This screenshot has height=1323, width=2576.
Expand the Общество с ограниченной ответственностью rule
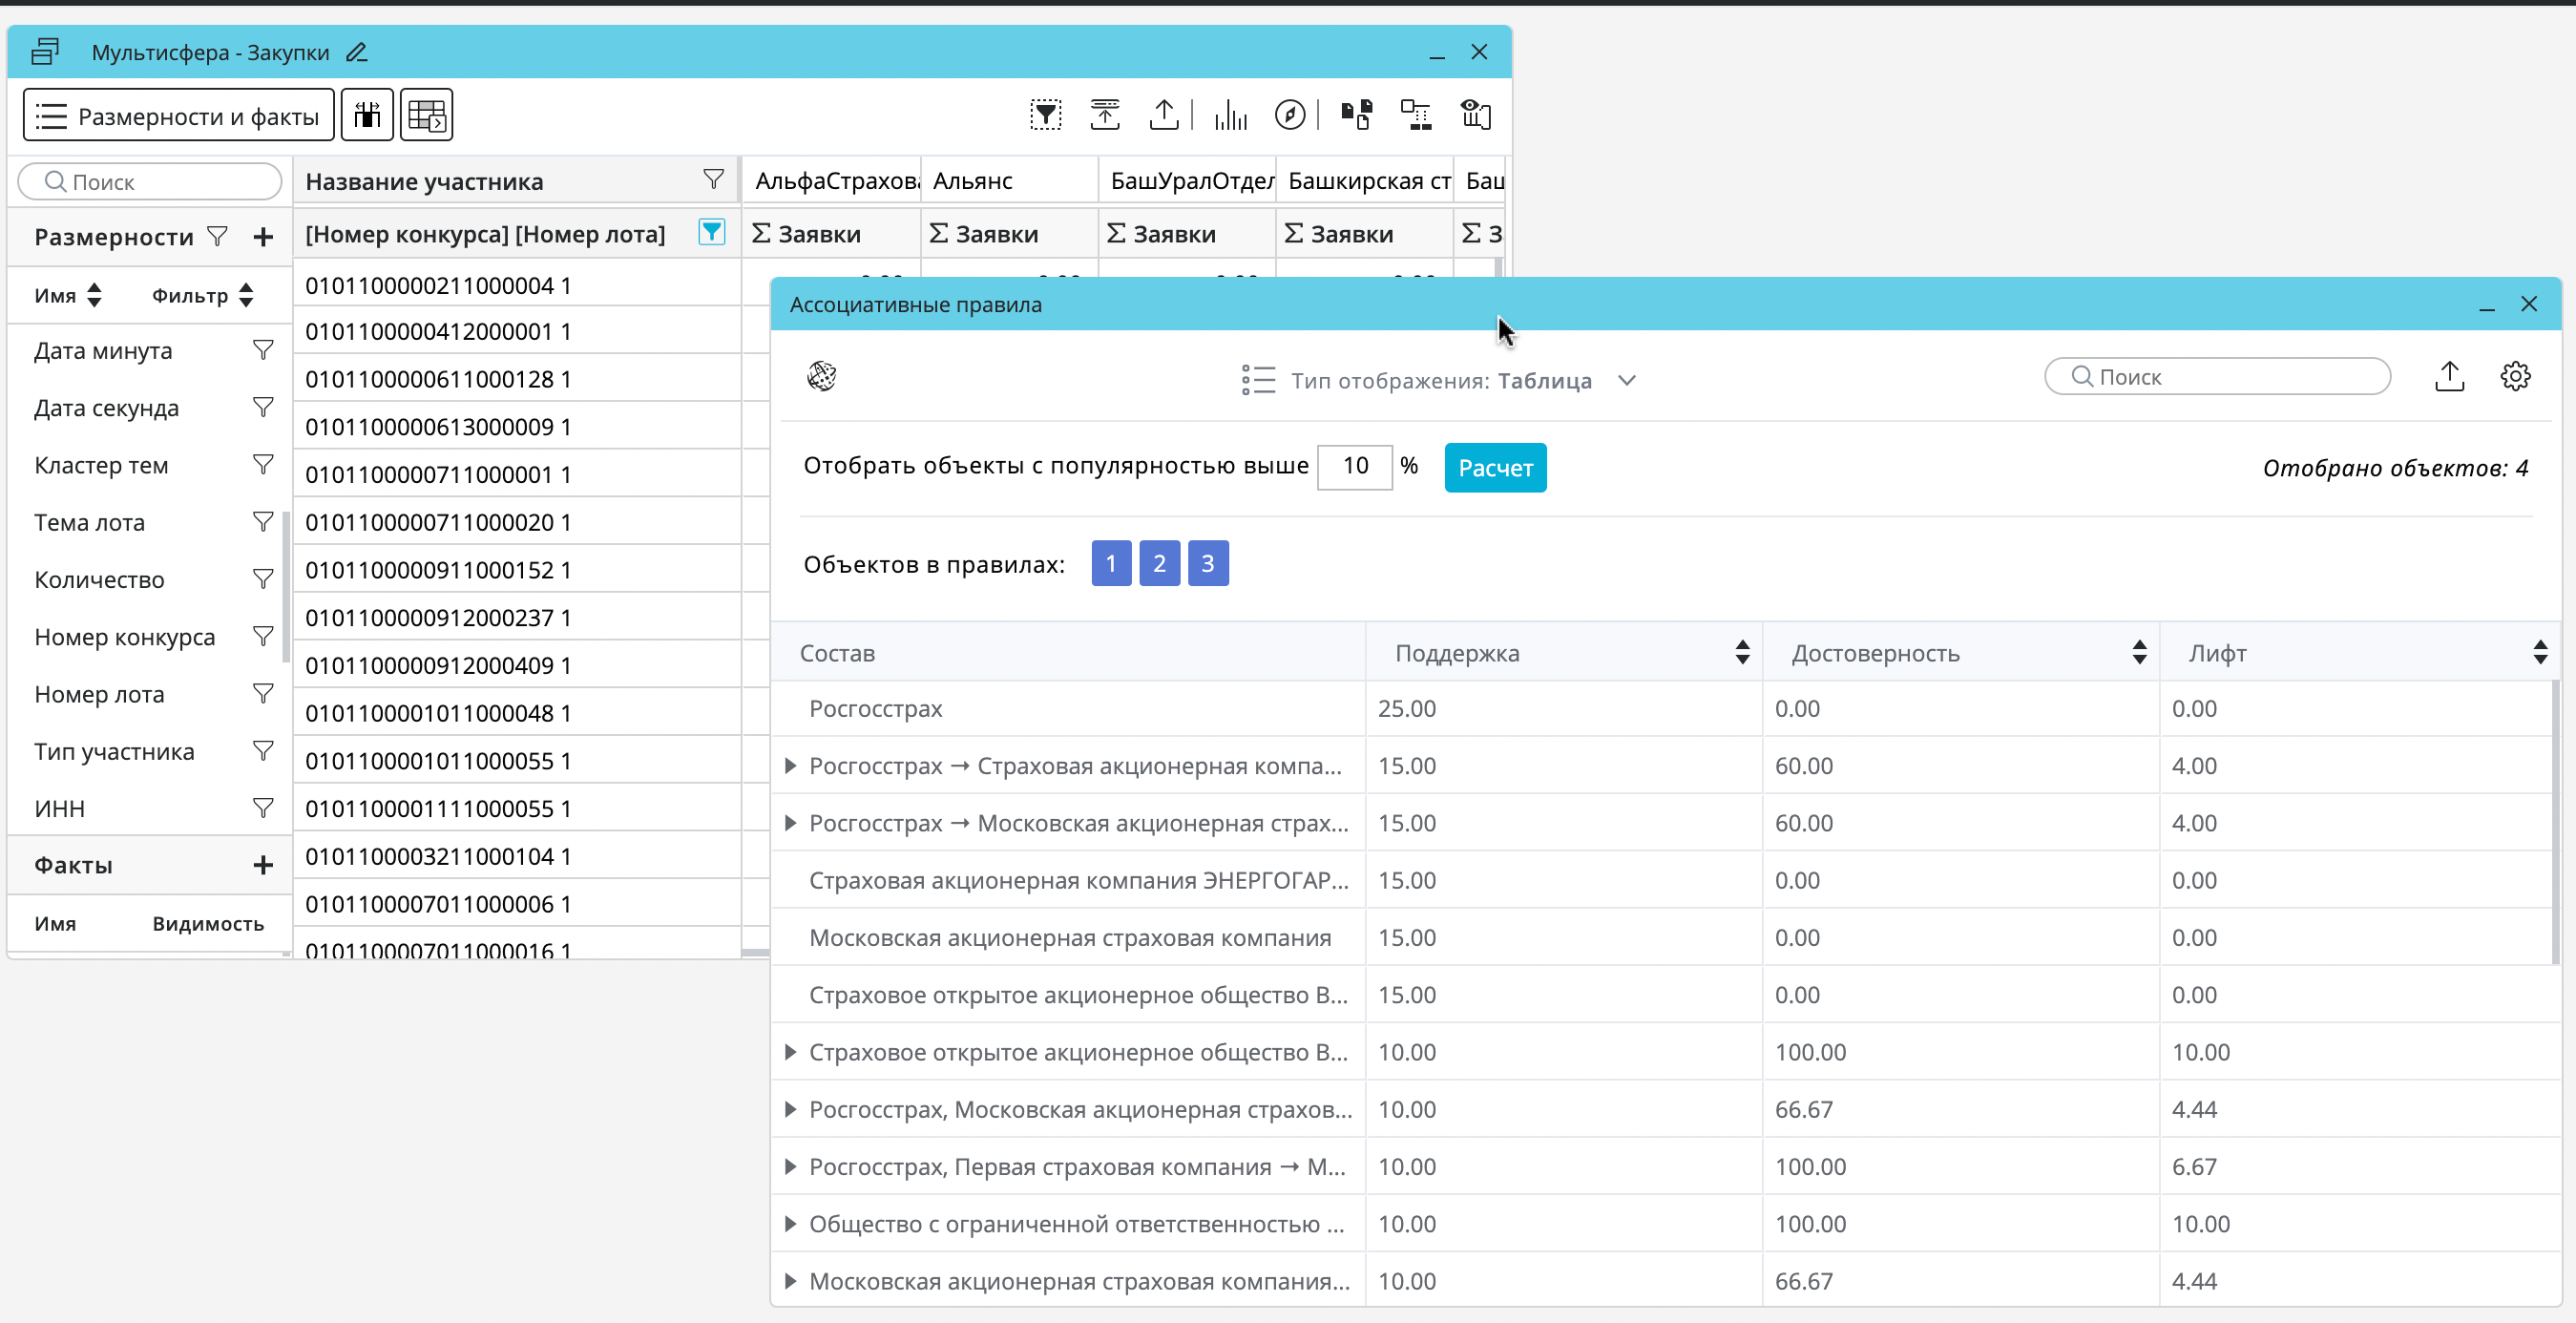[x=790, y=1224]
